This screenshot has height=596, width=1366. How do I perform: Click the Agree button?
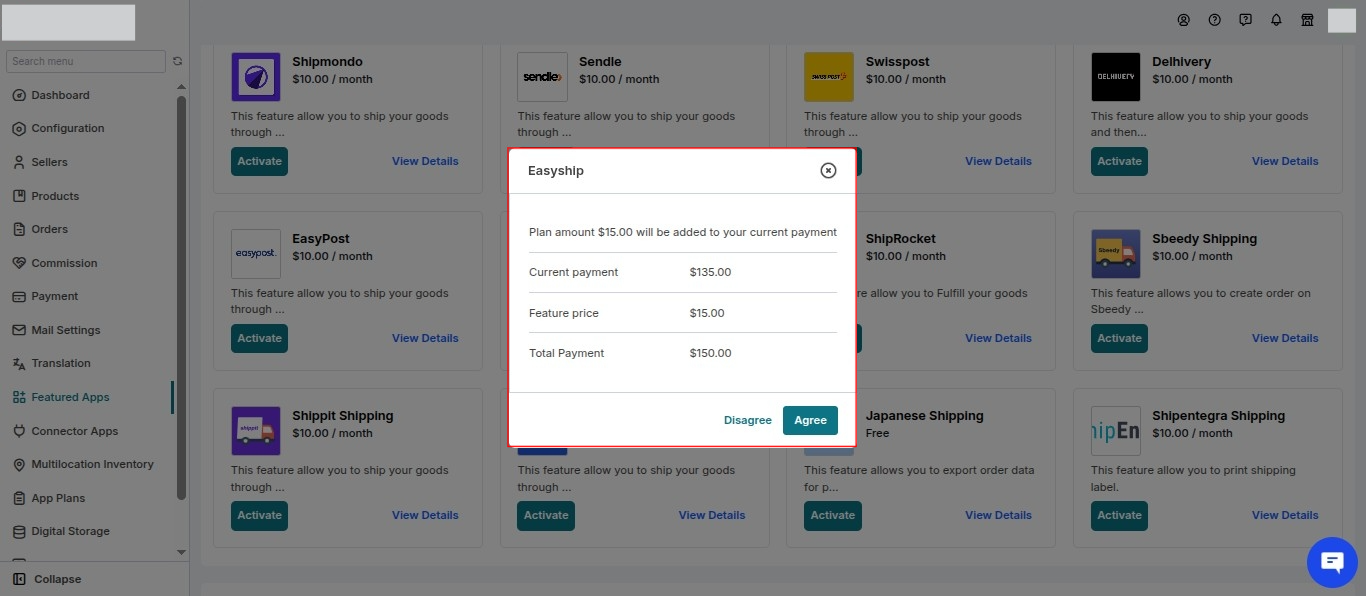[810, 420]
